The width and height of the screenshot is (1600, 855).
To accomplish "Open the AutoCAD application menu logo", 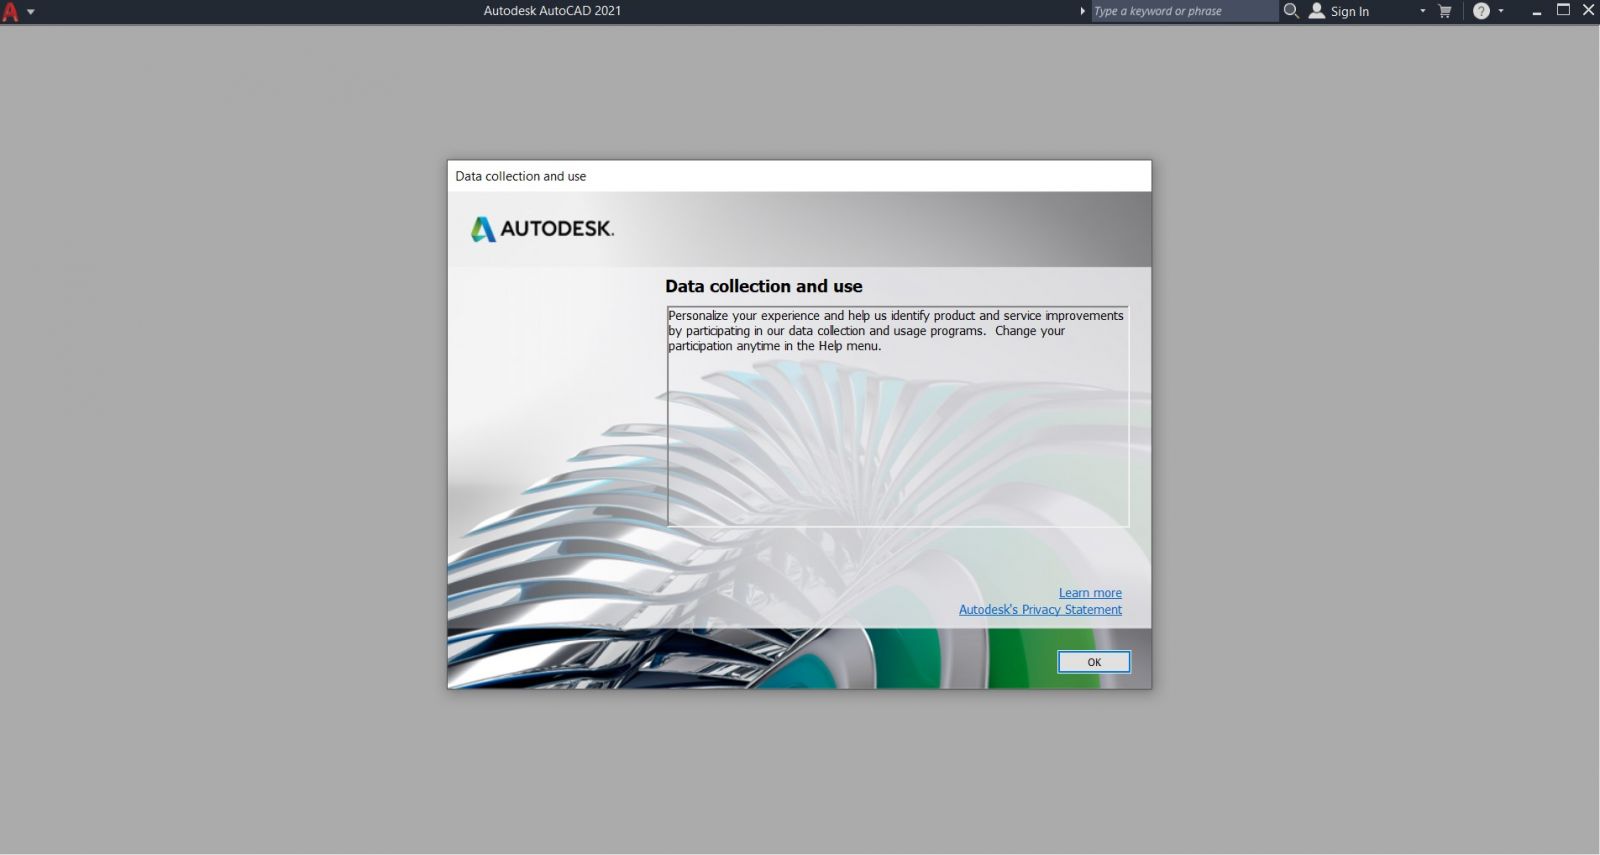I will tap(10, 12).
